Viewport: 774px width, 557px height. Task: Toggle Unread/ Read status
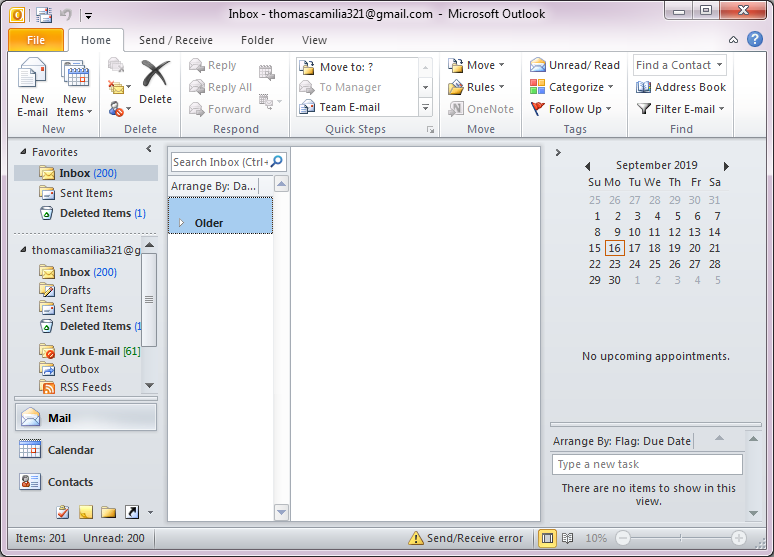pos(575,65)
